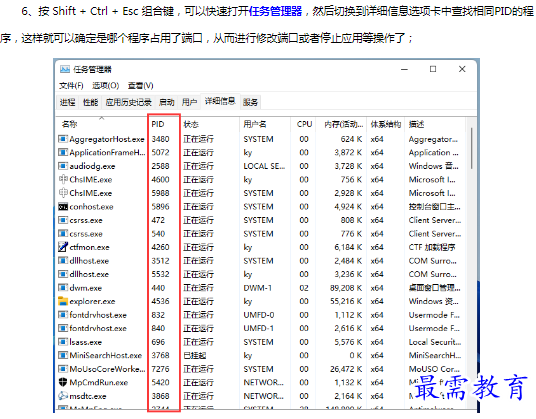Image resolution: width=536 pixels, height=419 pixels.
Task: Open the 选项(O) menu
Action: tap(106, 85)
